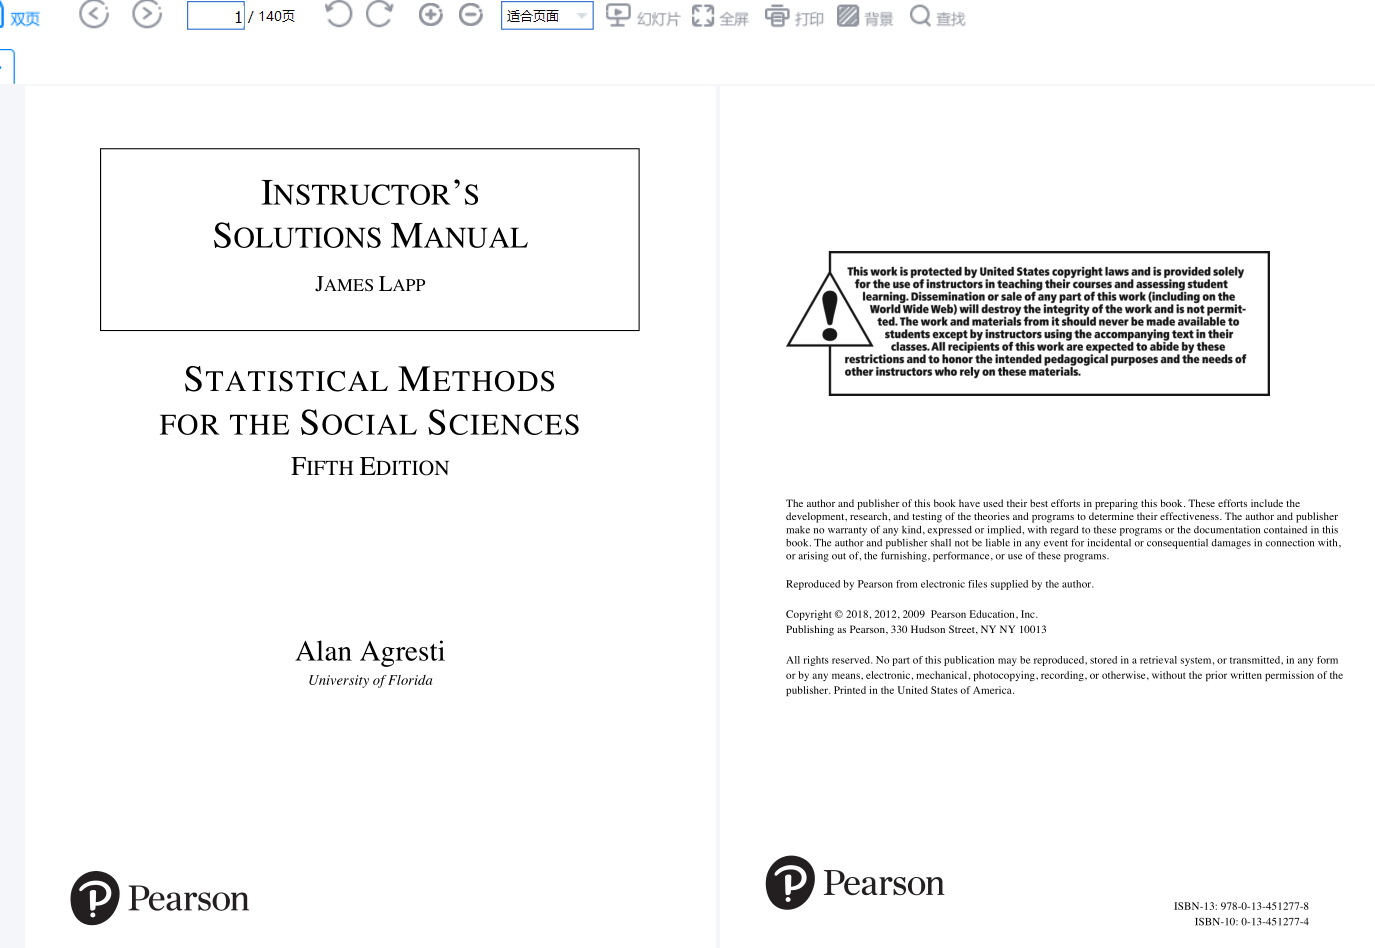Rotate the page counterclockwise
Viewport: 1375px width, 948px height.
pos(339,14)
